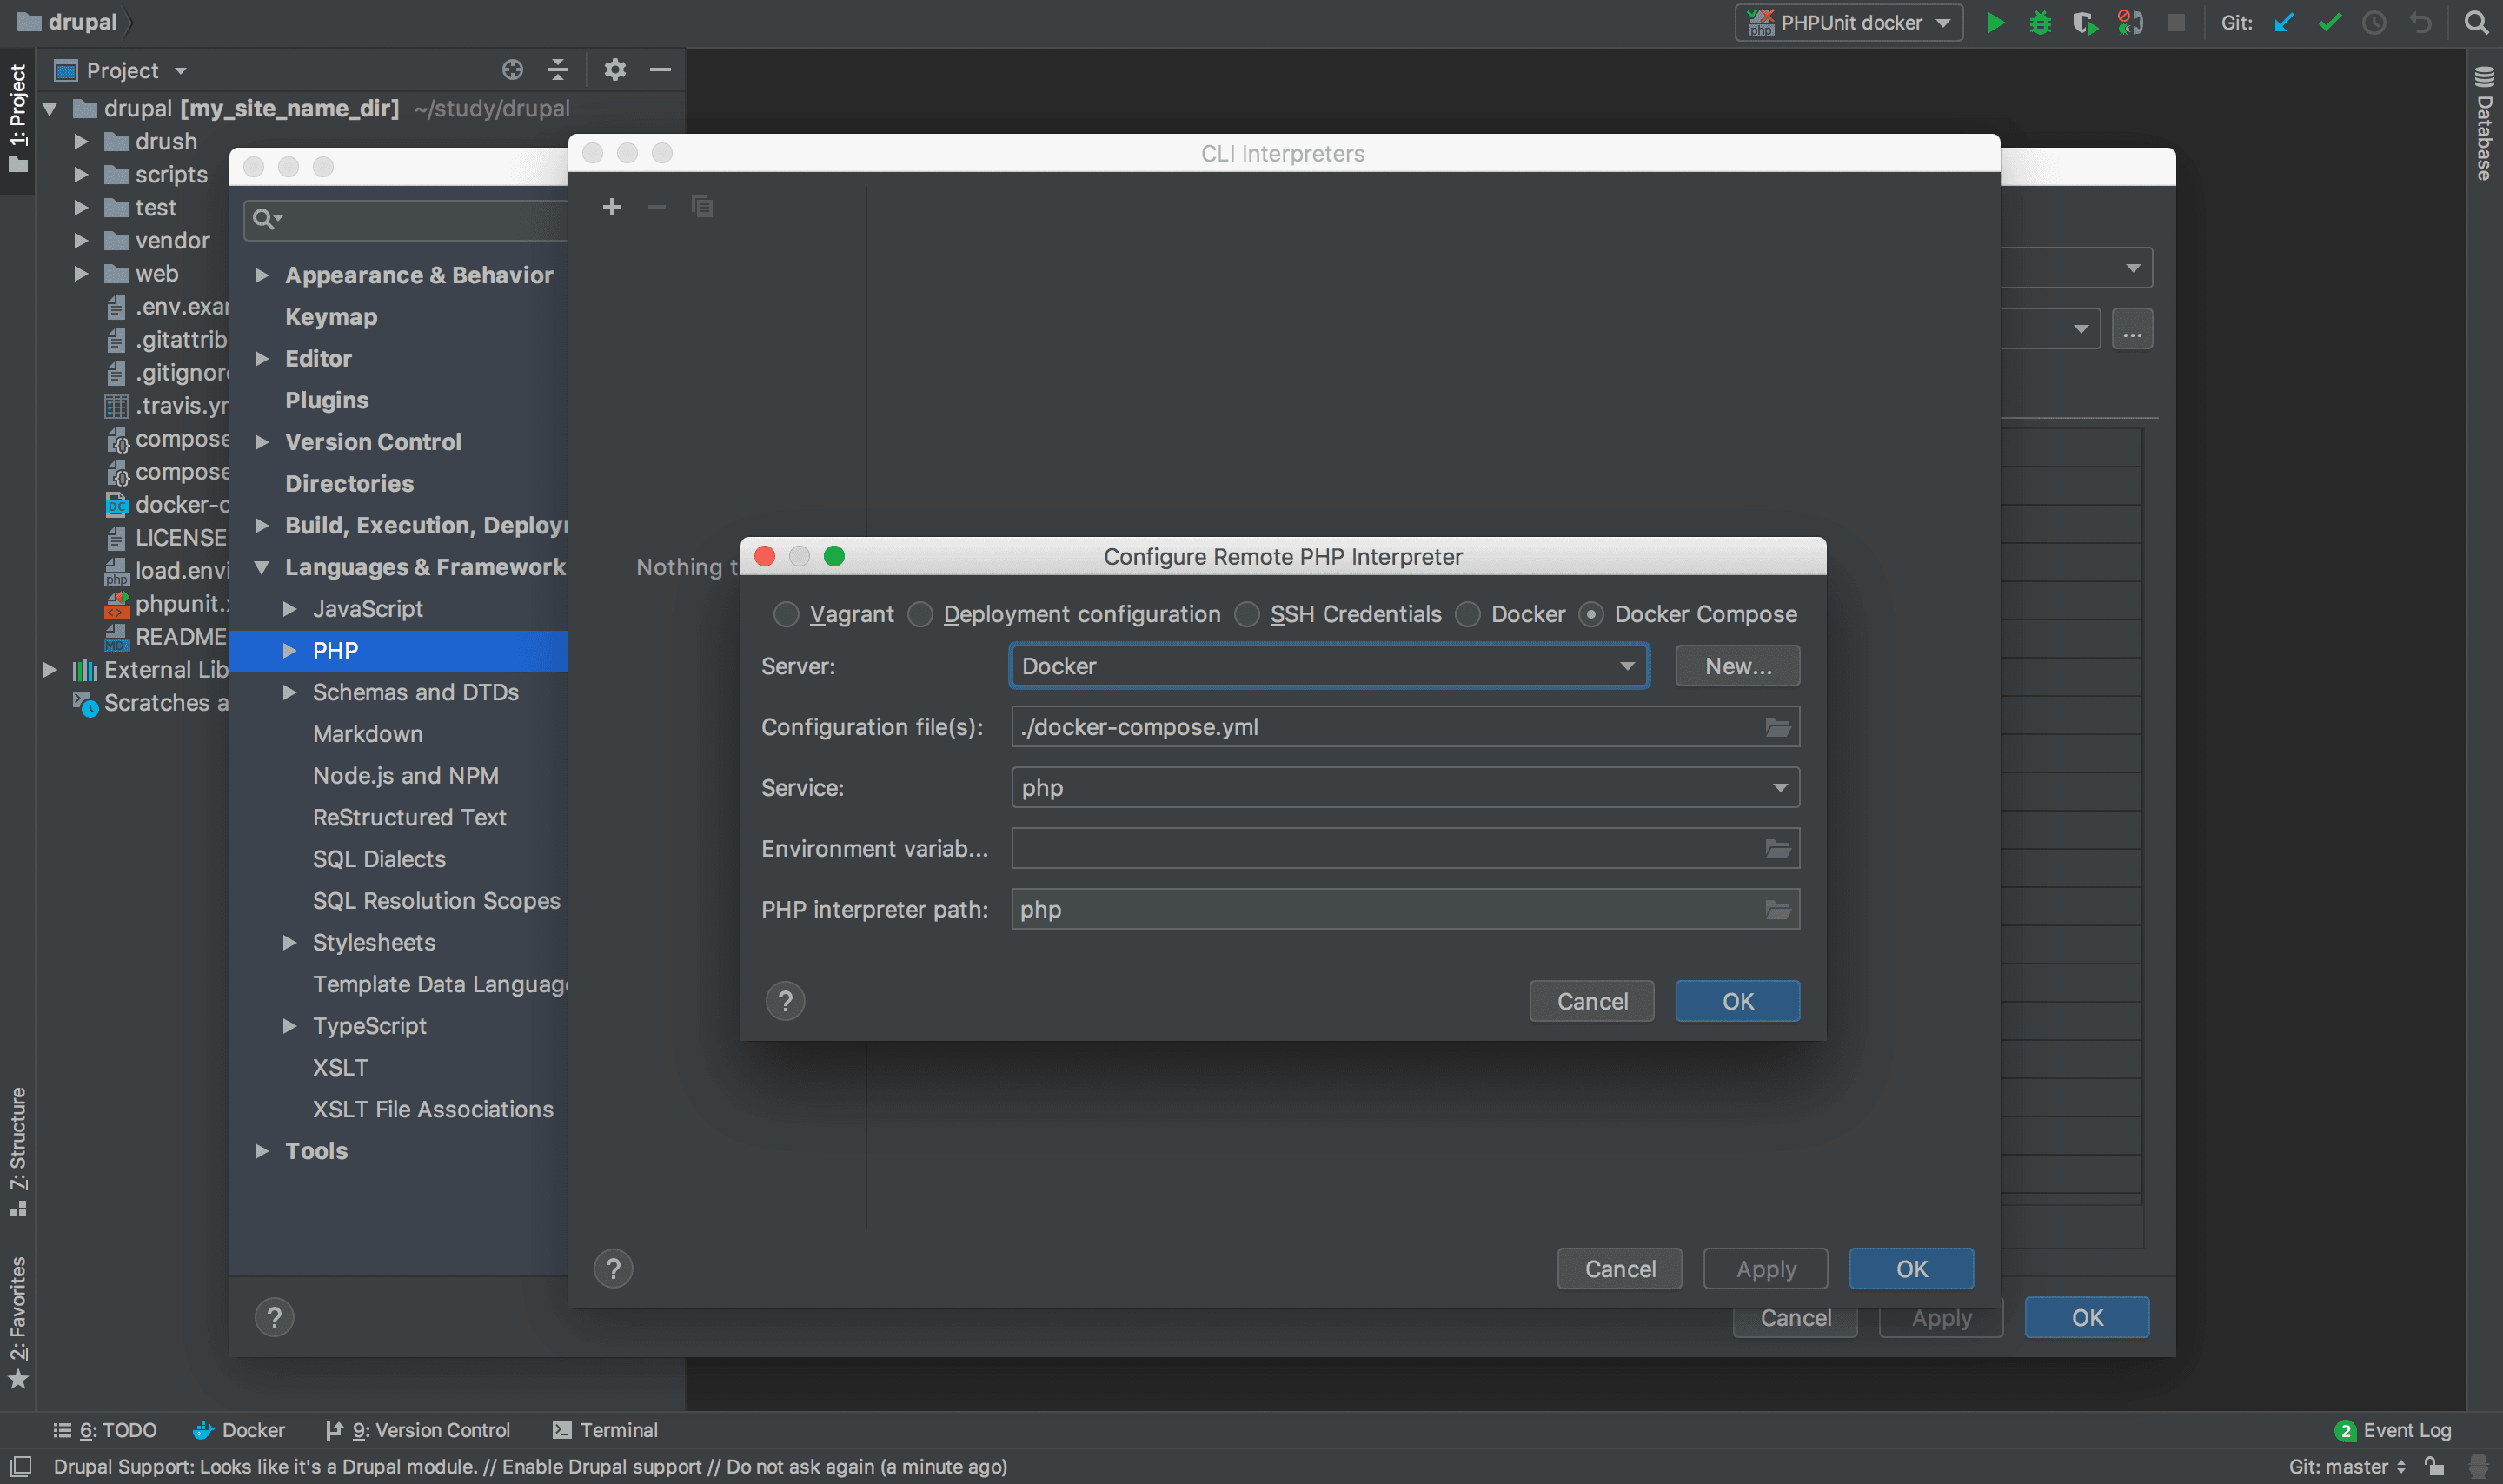
Task: Click the Git commit checkmark icon
Action: click(2329, 22)
